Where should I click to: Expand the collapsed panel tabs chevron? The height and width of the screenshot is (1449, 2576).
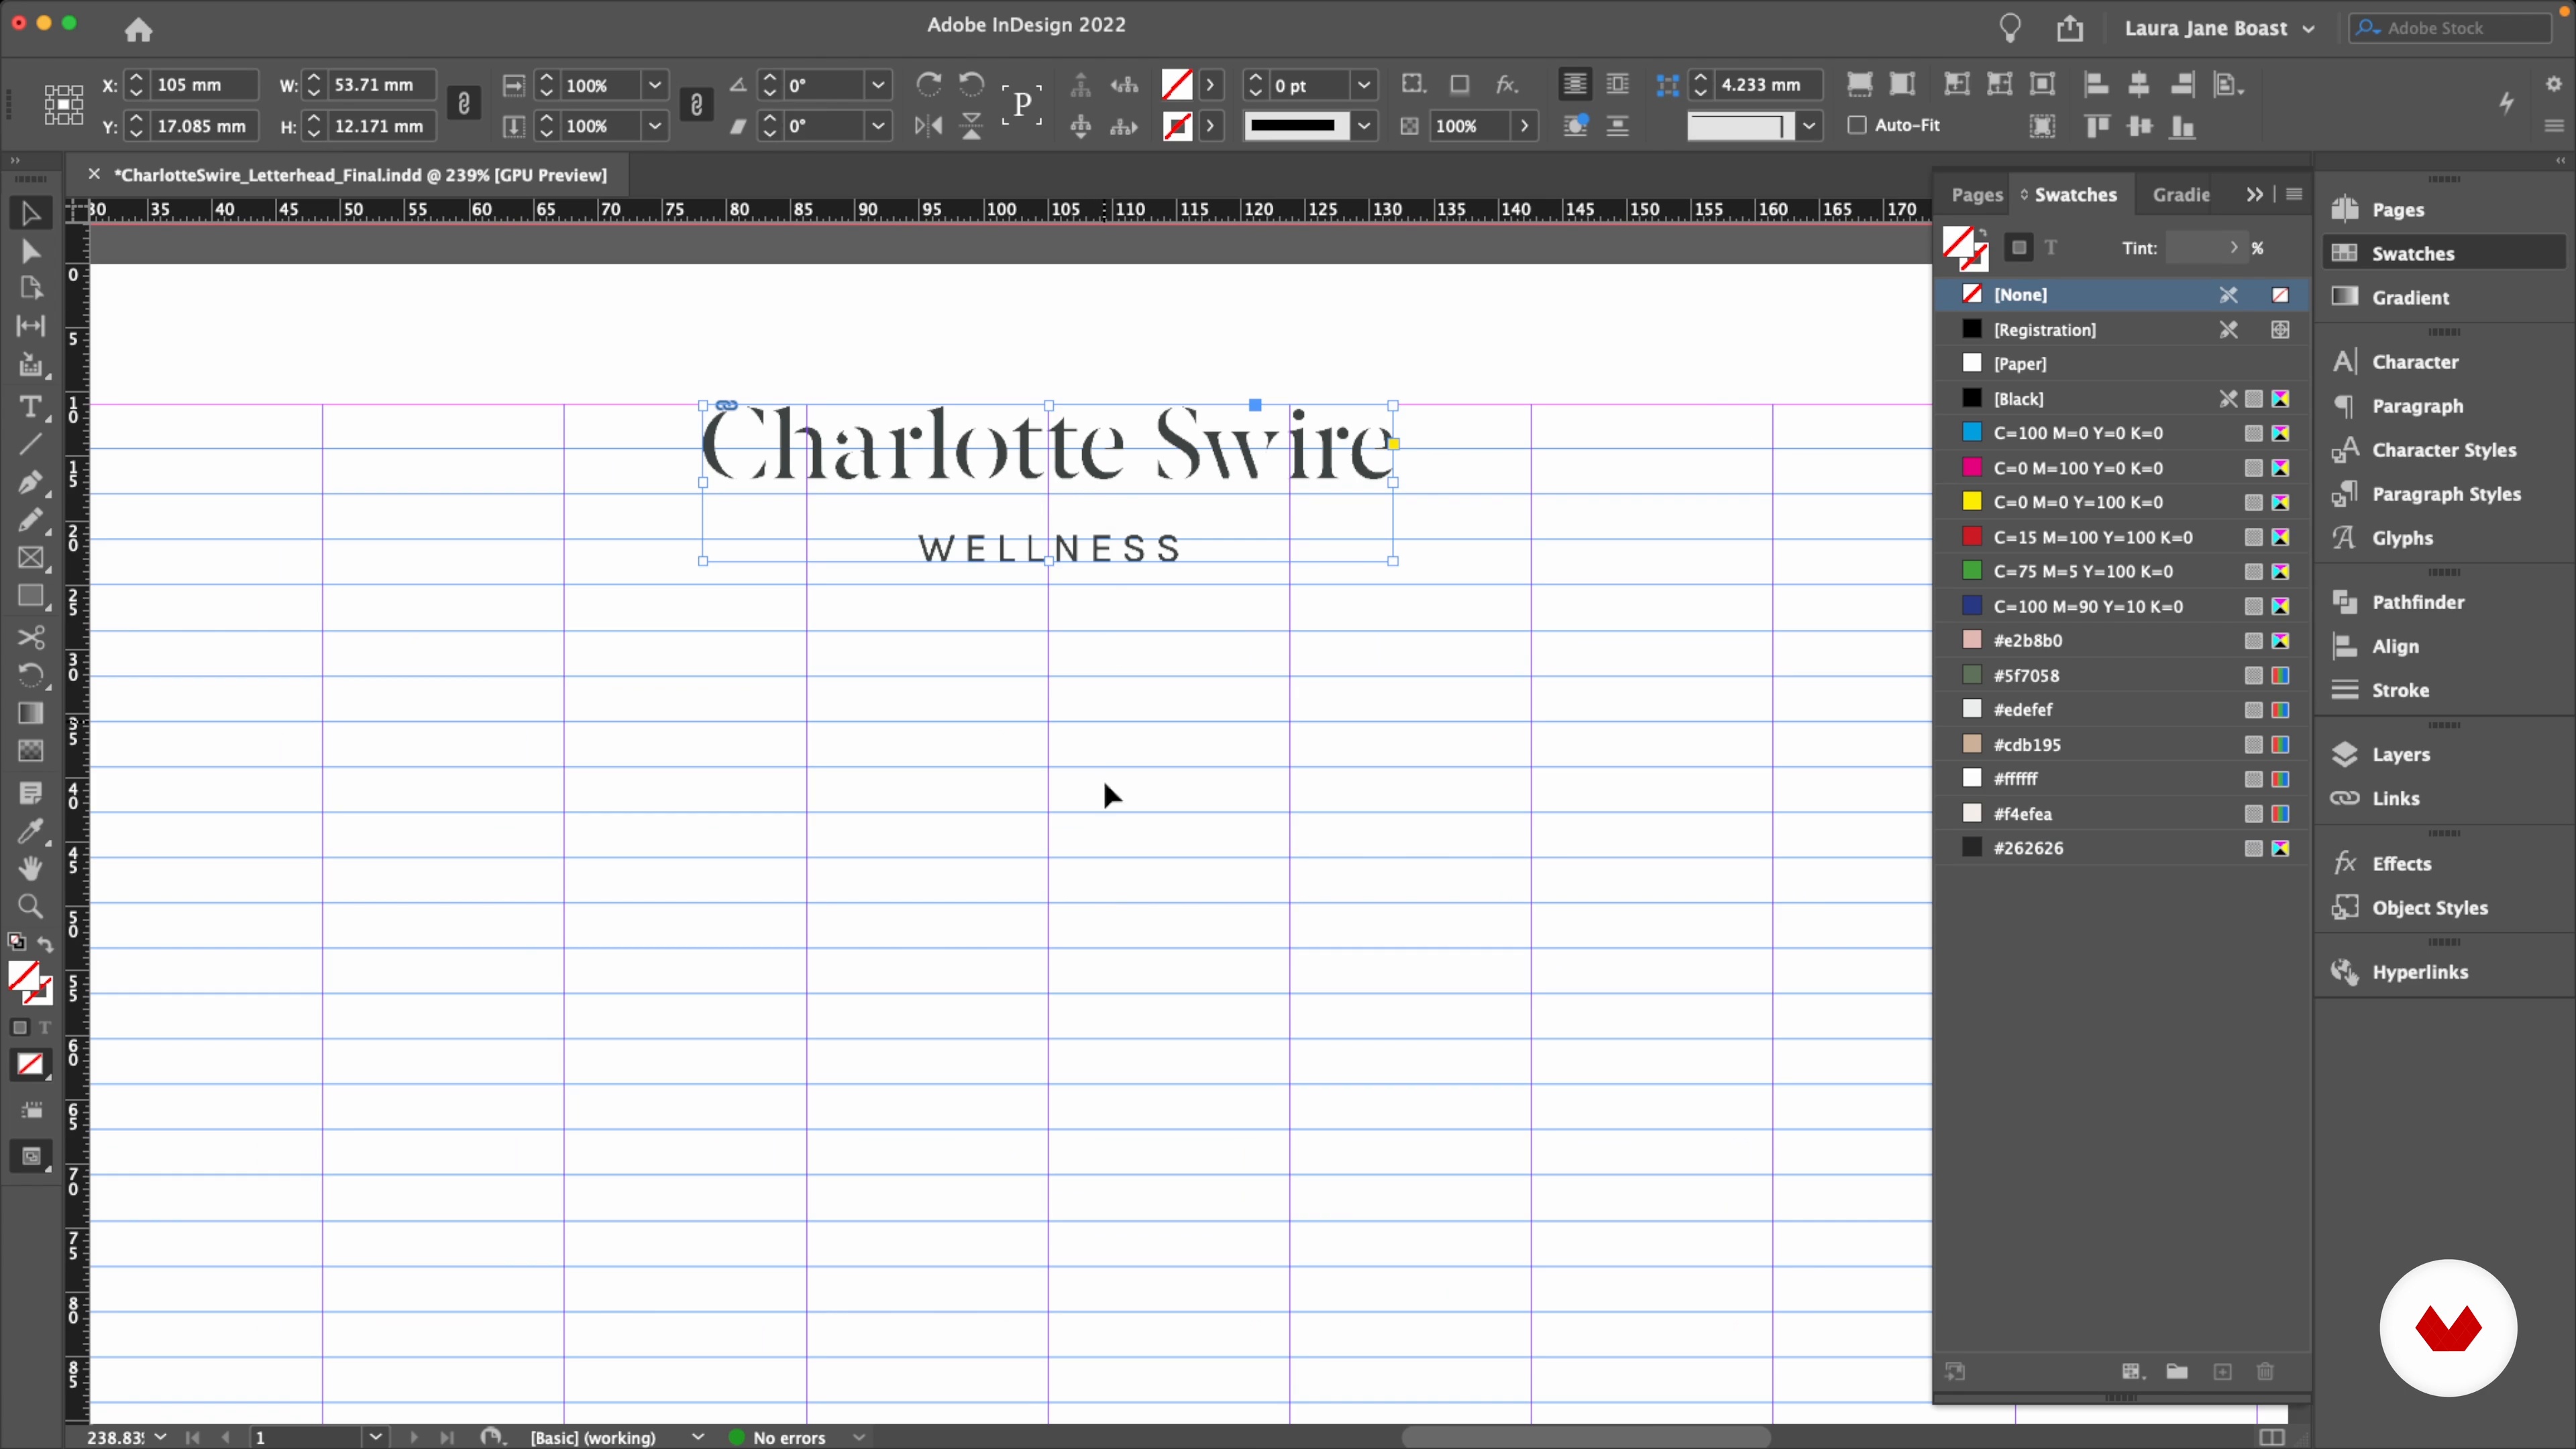(2254, 194)
